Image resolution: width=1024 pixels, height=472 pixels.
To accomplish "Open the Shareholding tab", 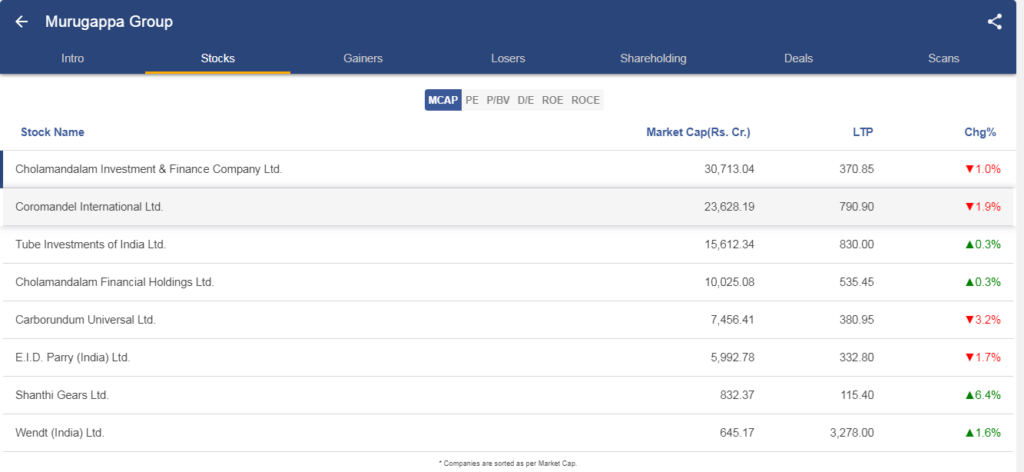I will pyautogui.click(x=653, y=58).
